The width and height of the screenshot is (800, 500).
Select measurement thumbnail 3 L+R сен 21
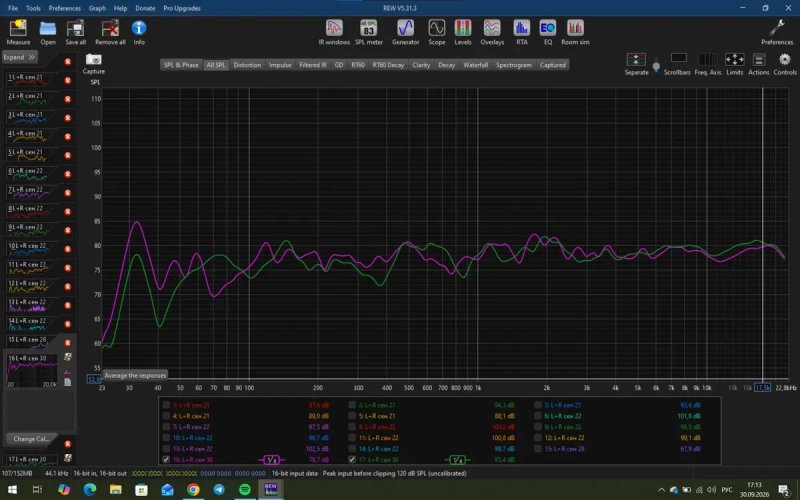(32, 117)
